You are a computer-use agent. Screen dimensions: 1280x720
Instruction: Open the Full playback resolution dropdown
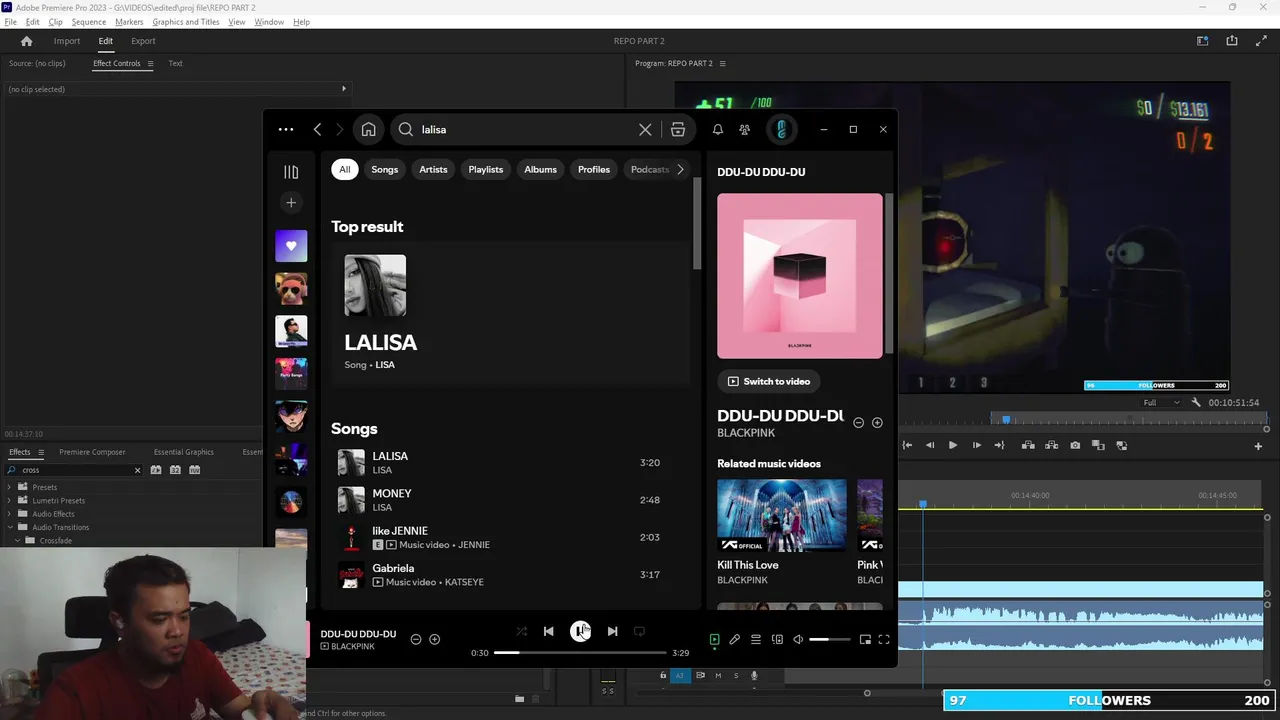(1161, 402)
